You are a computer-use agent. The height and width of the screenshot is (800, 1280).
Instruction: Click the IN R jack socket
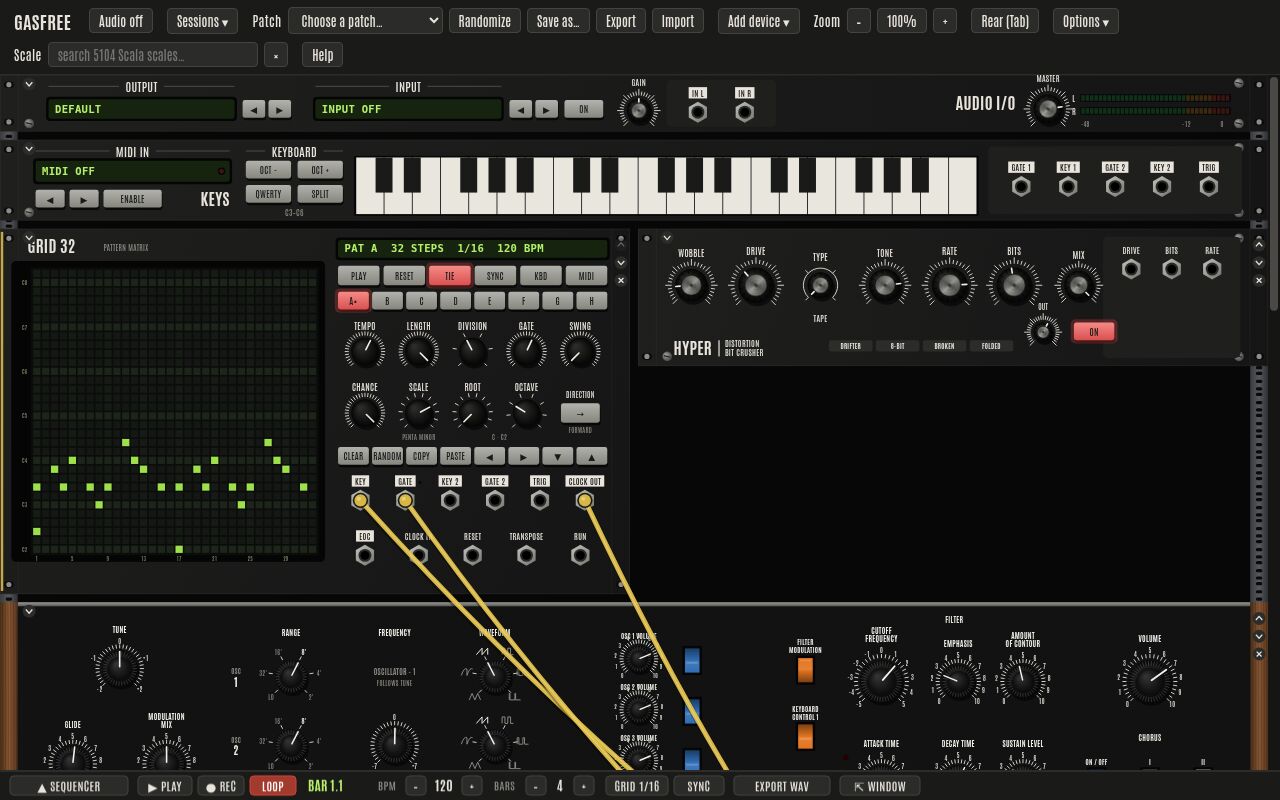(x=744, y=112)
